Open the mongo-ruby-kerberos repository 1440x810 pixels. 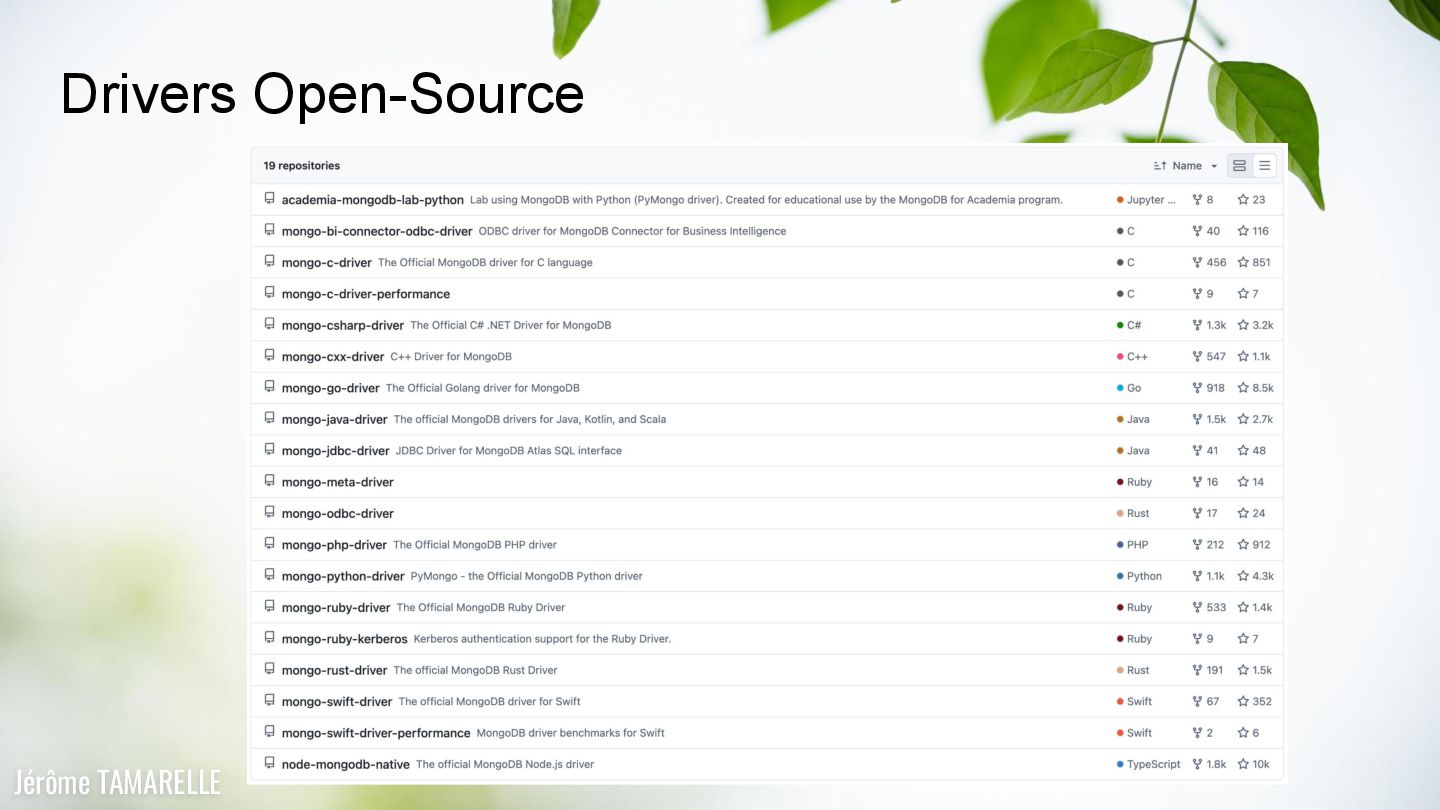tap(345, 639)
